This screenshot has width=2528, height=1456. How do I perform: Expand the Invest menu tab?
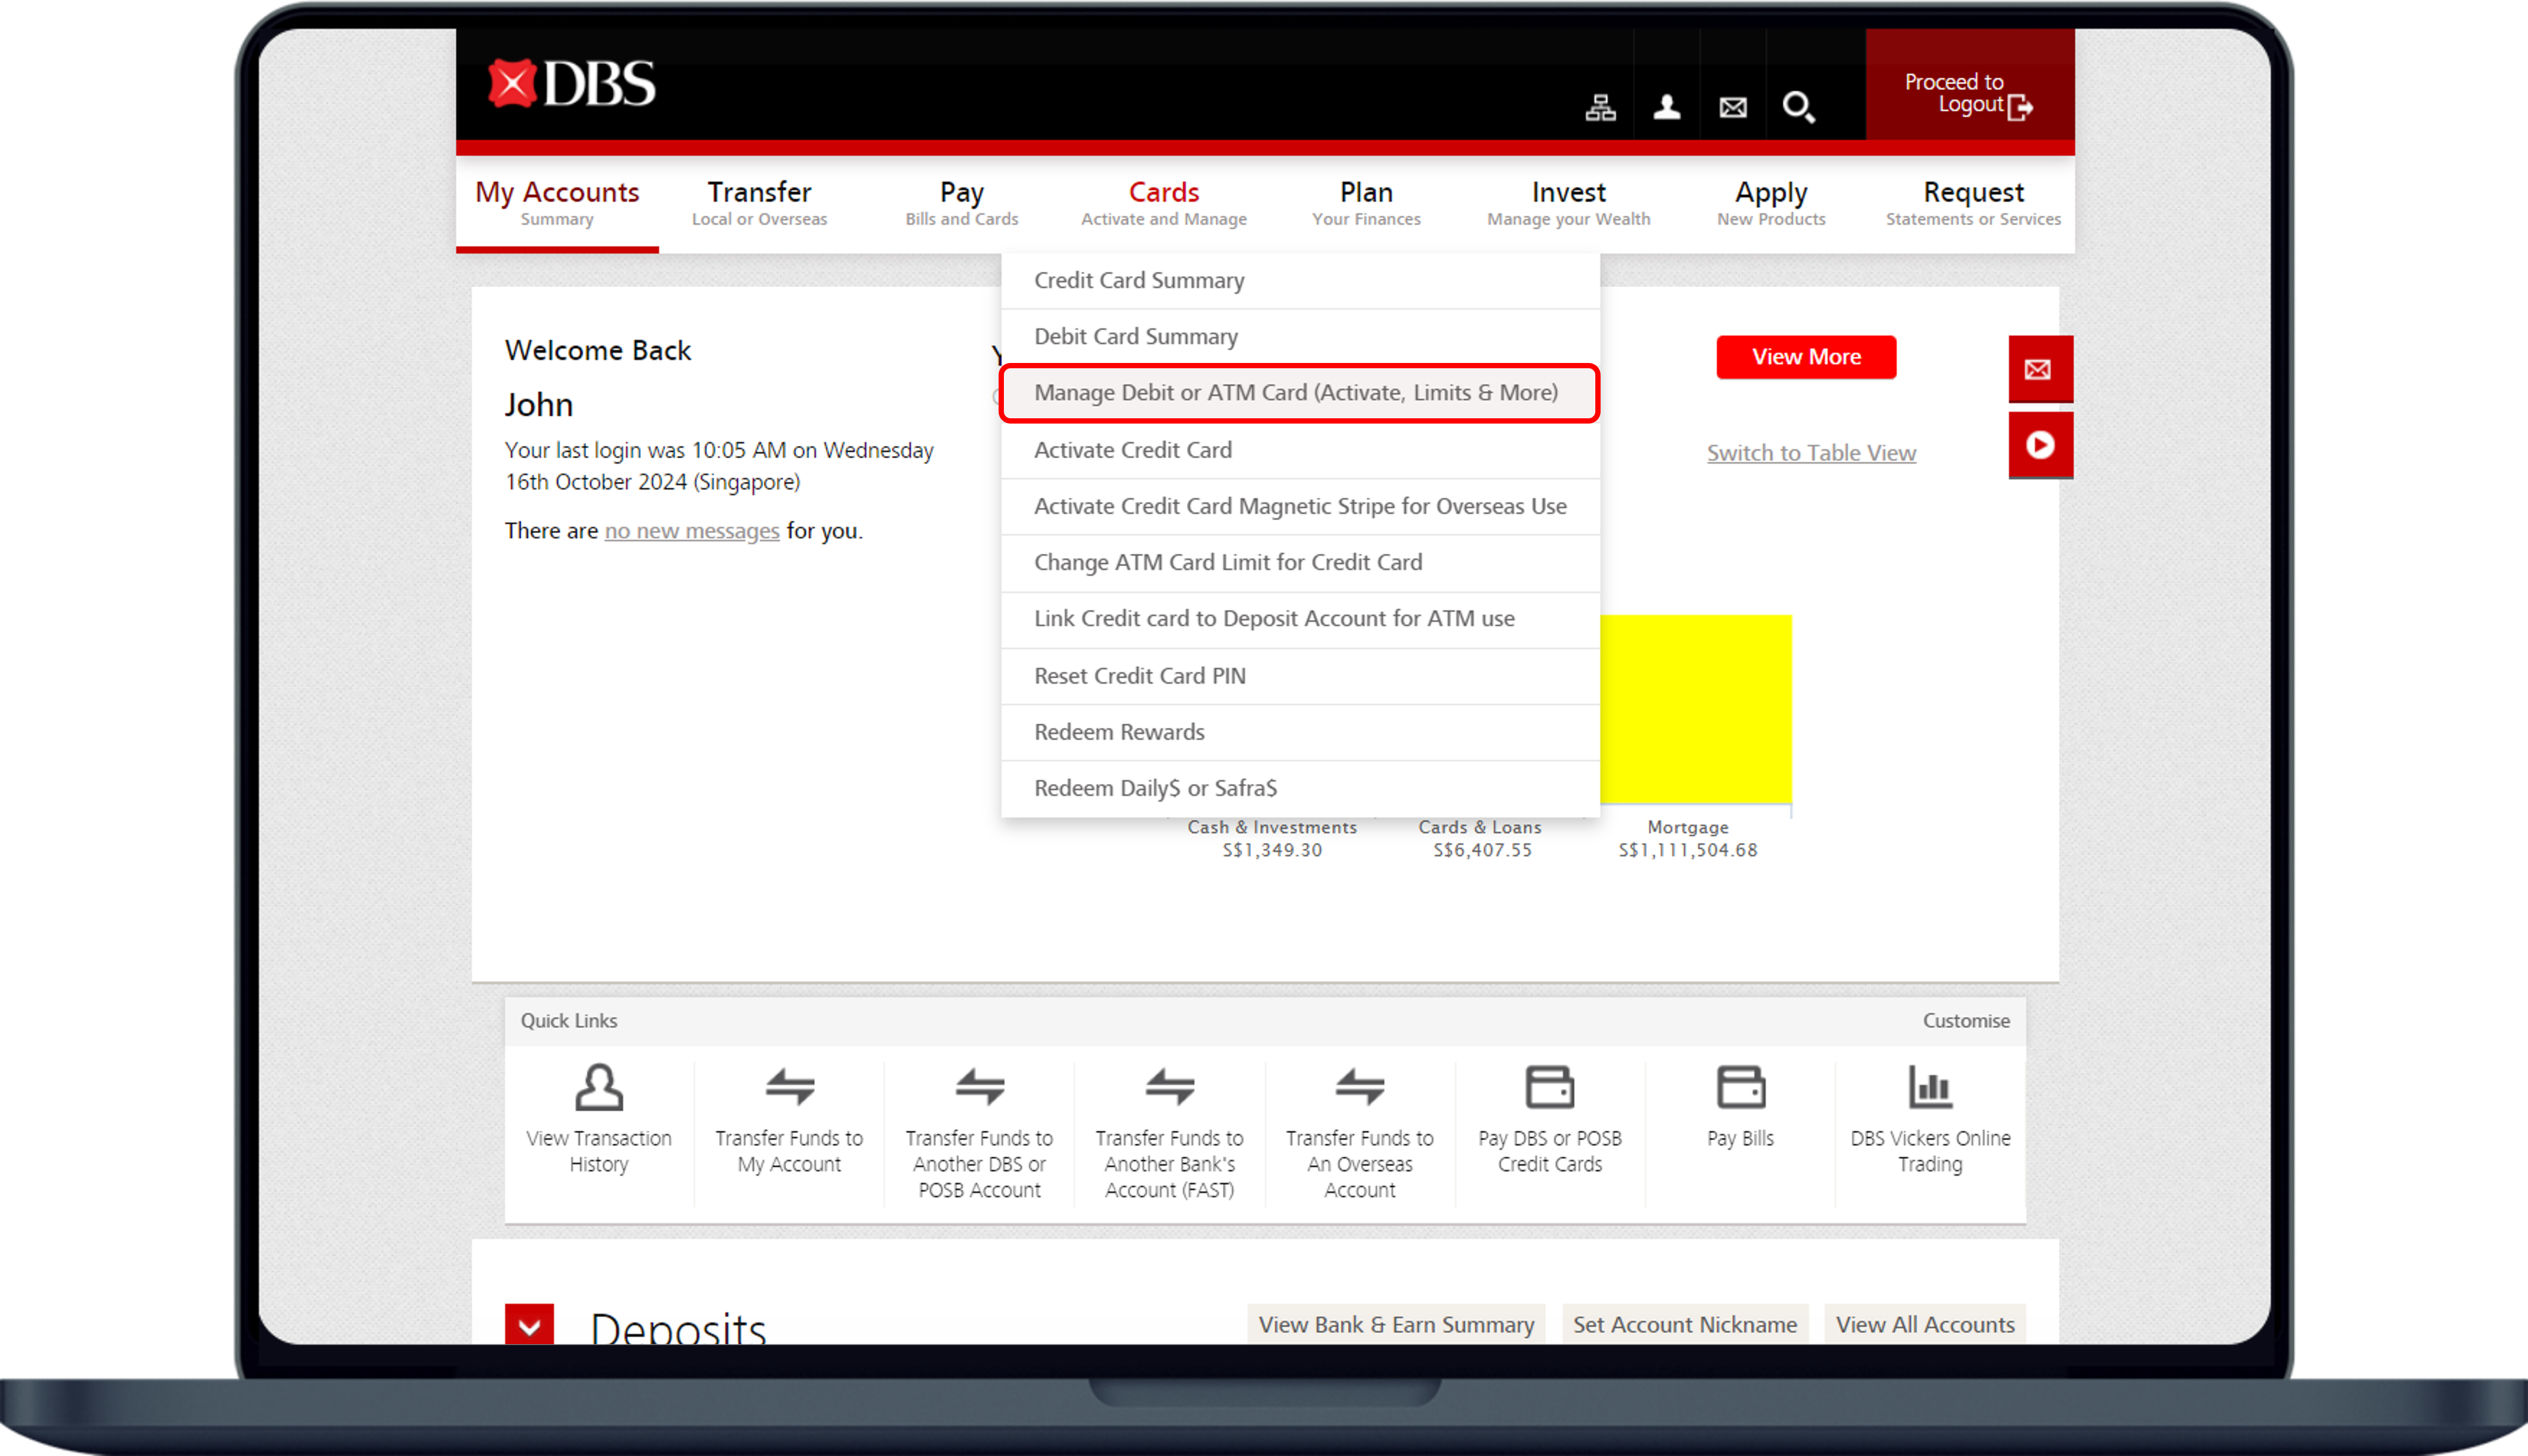tap(1568, 203)
